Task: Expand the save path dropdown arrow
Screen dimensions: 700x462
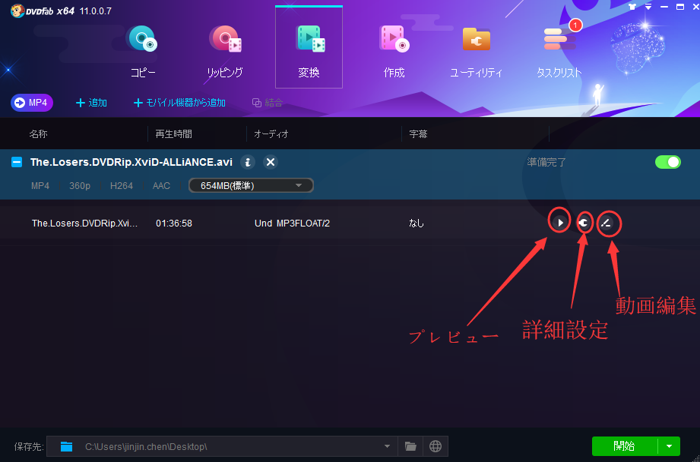Action: (387, 446)
